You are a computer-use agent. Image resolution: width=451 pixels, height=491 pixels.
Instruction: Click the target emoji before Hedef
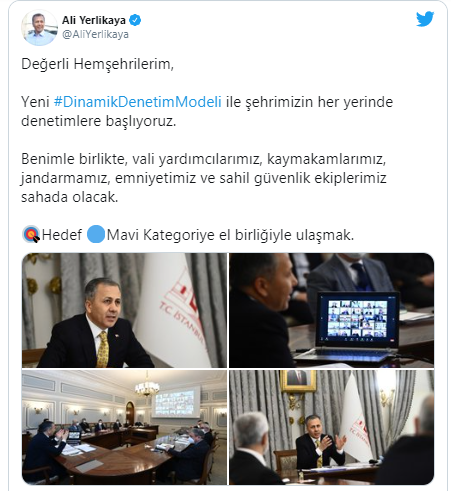coord(31,235)
